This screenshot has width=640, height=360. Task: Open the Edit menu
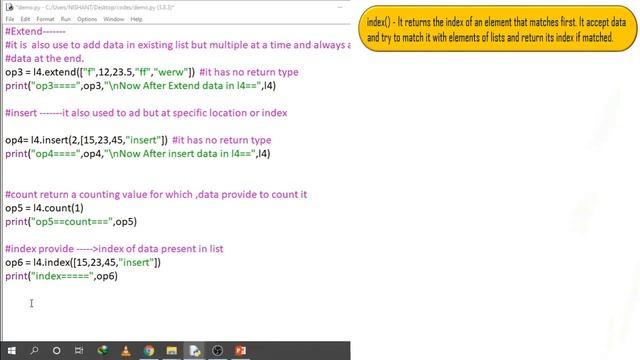[25, 19]
